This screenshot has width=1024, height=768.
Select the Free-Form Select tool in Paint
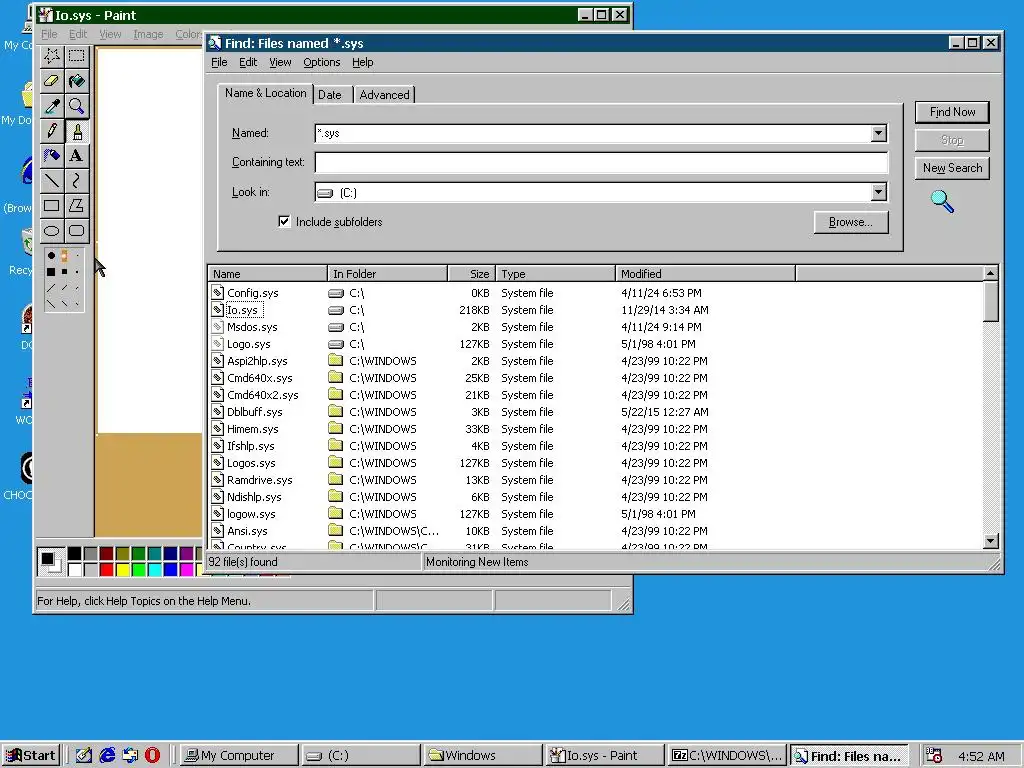pos(52,56)
